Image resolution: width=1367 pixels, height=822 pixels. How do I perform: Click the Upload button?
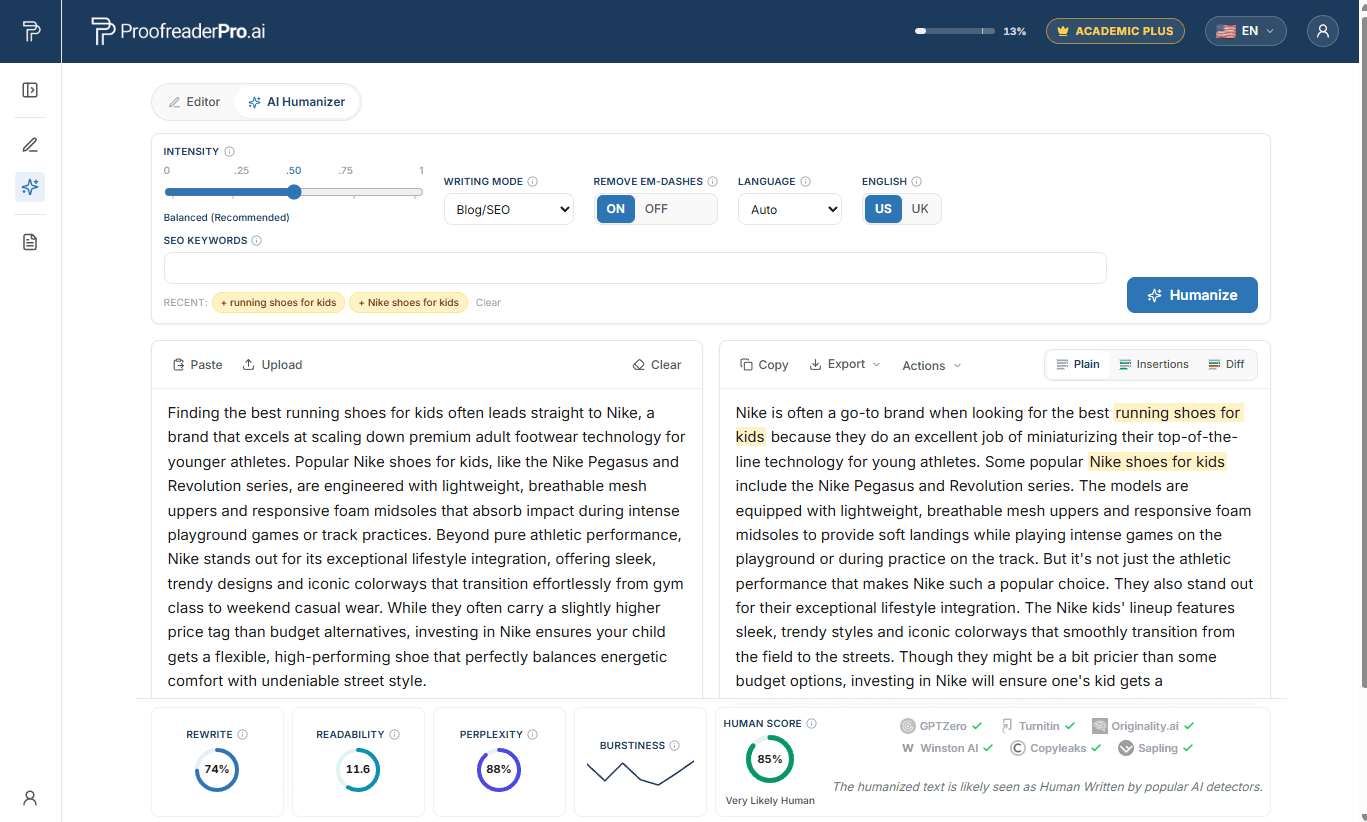pyautogui.click(x=272, y=365)
